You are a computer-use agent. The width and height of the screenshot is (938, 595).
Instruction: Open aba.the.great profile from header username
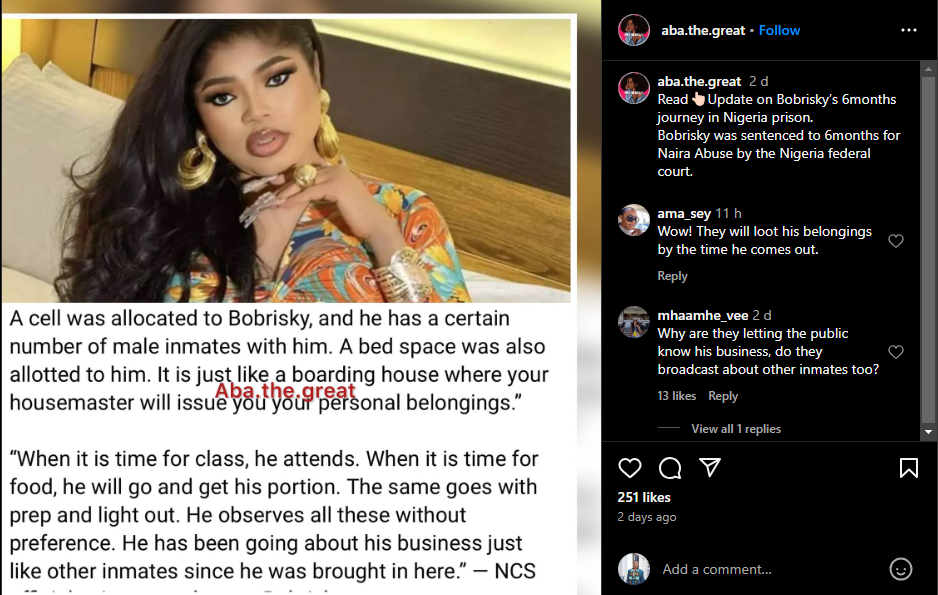coord(703,30)
